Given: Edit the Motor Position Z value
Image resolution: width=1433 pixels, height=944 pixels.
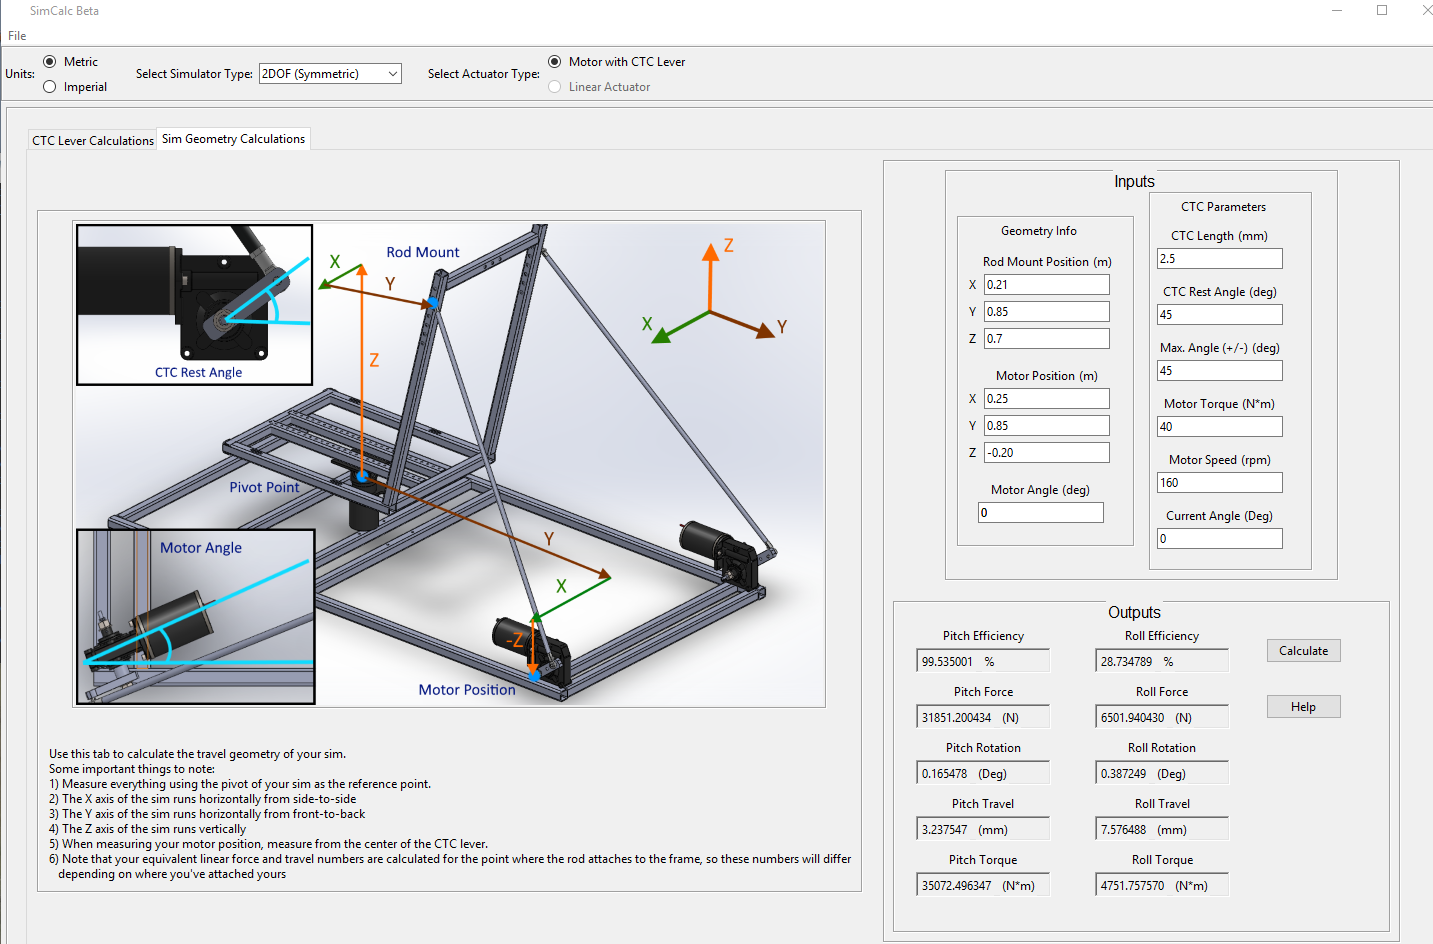Looking at the screenshot, I should pyautogui.click(x=1046, y=452).
